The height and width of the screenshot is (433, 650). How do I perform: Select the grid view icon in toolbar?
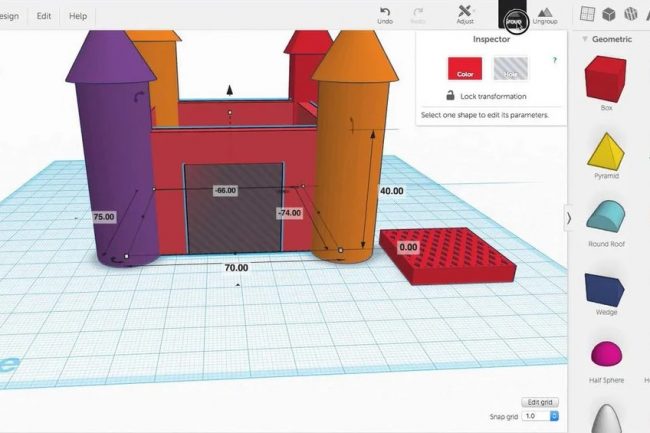pos(587,14)
